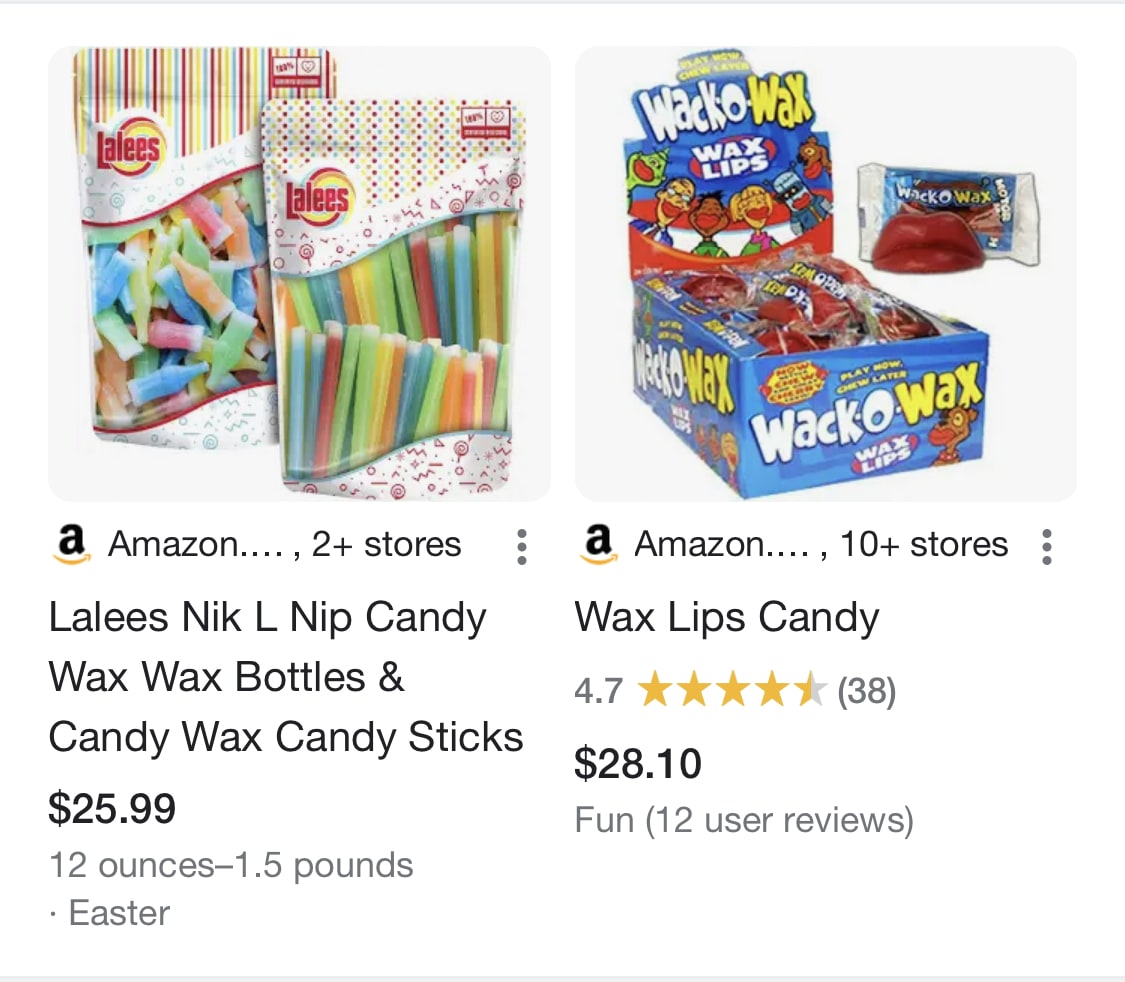Viewport: 1125px width, 982px height.
Task: View the (38) reviews count
Action: (866, 691)
